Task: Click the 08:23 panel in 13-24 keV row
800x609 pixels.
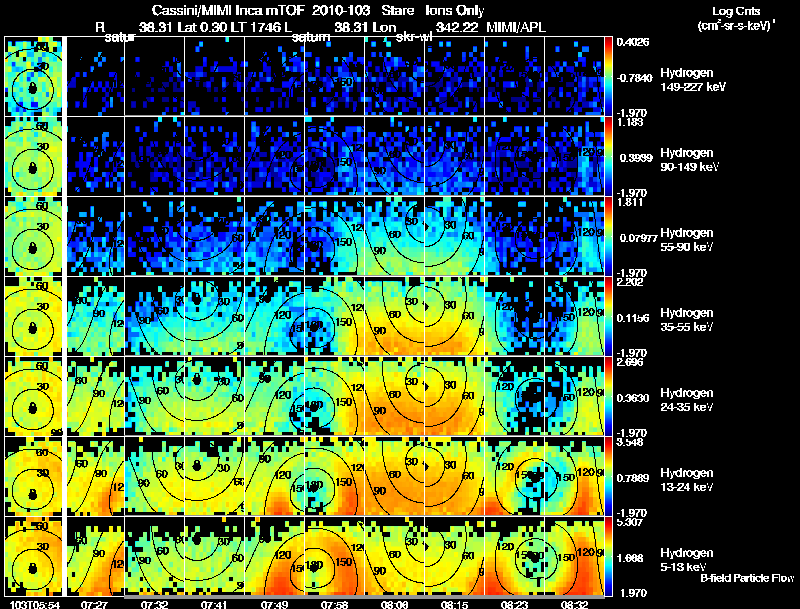Action: coord(514,476)
